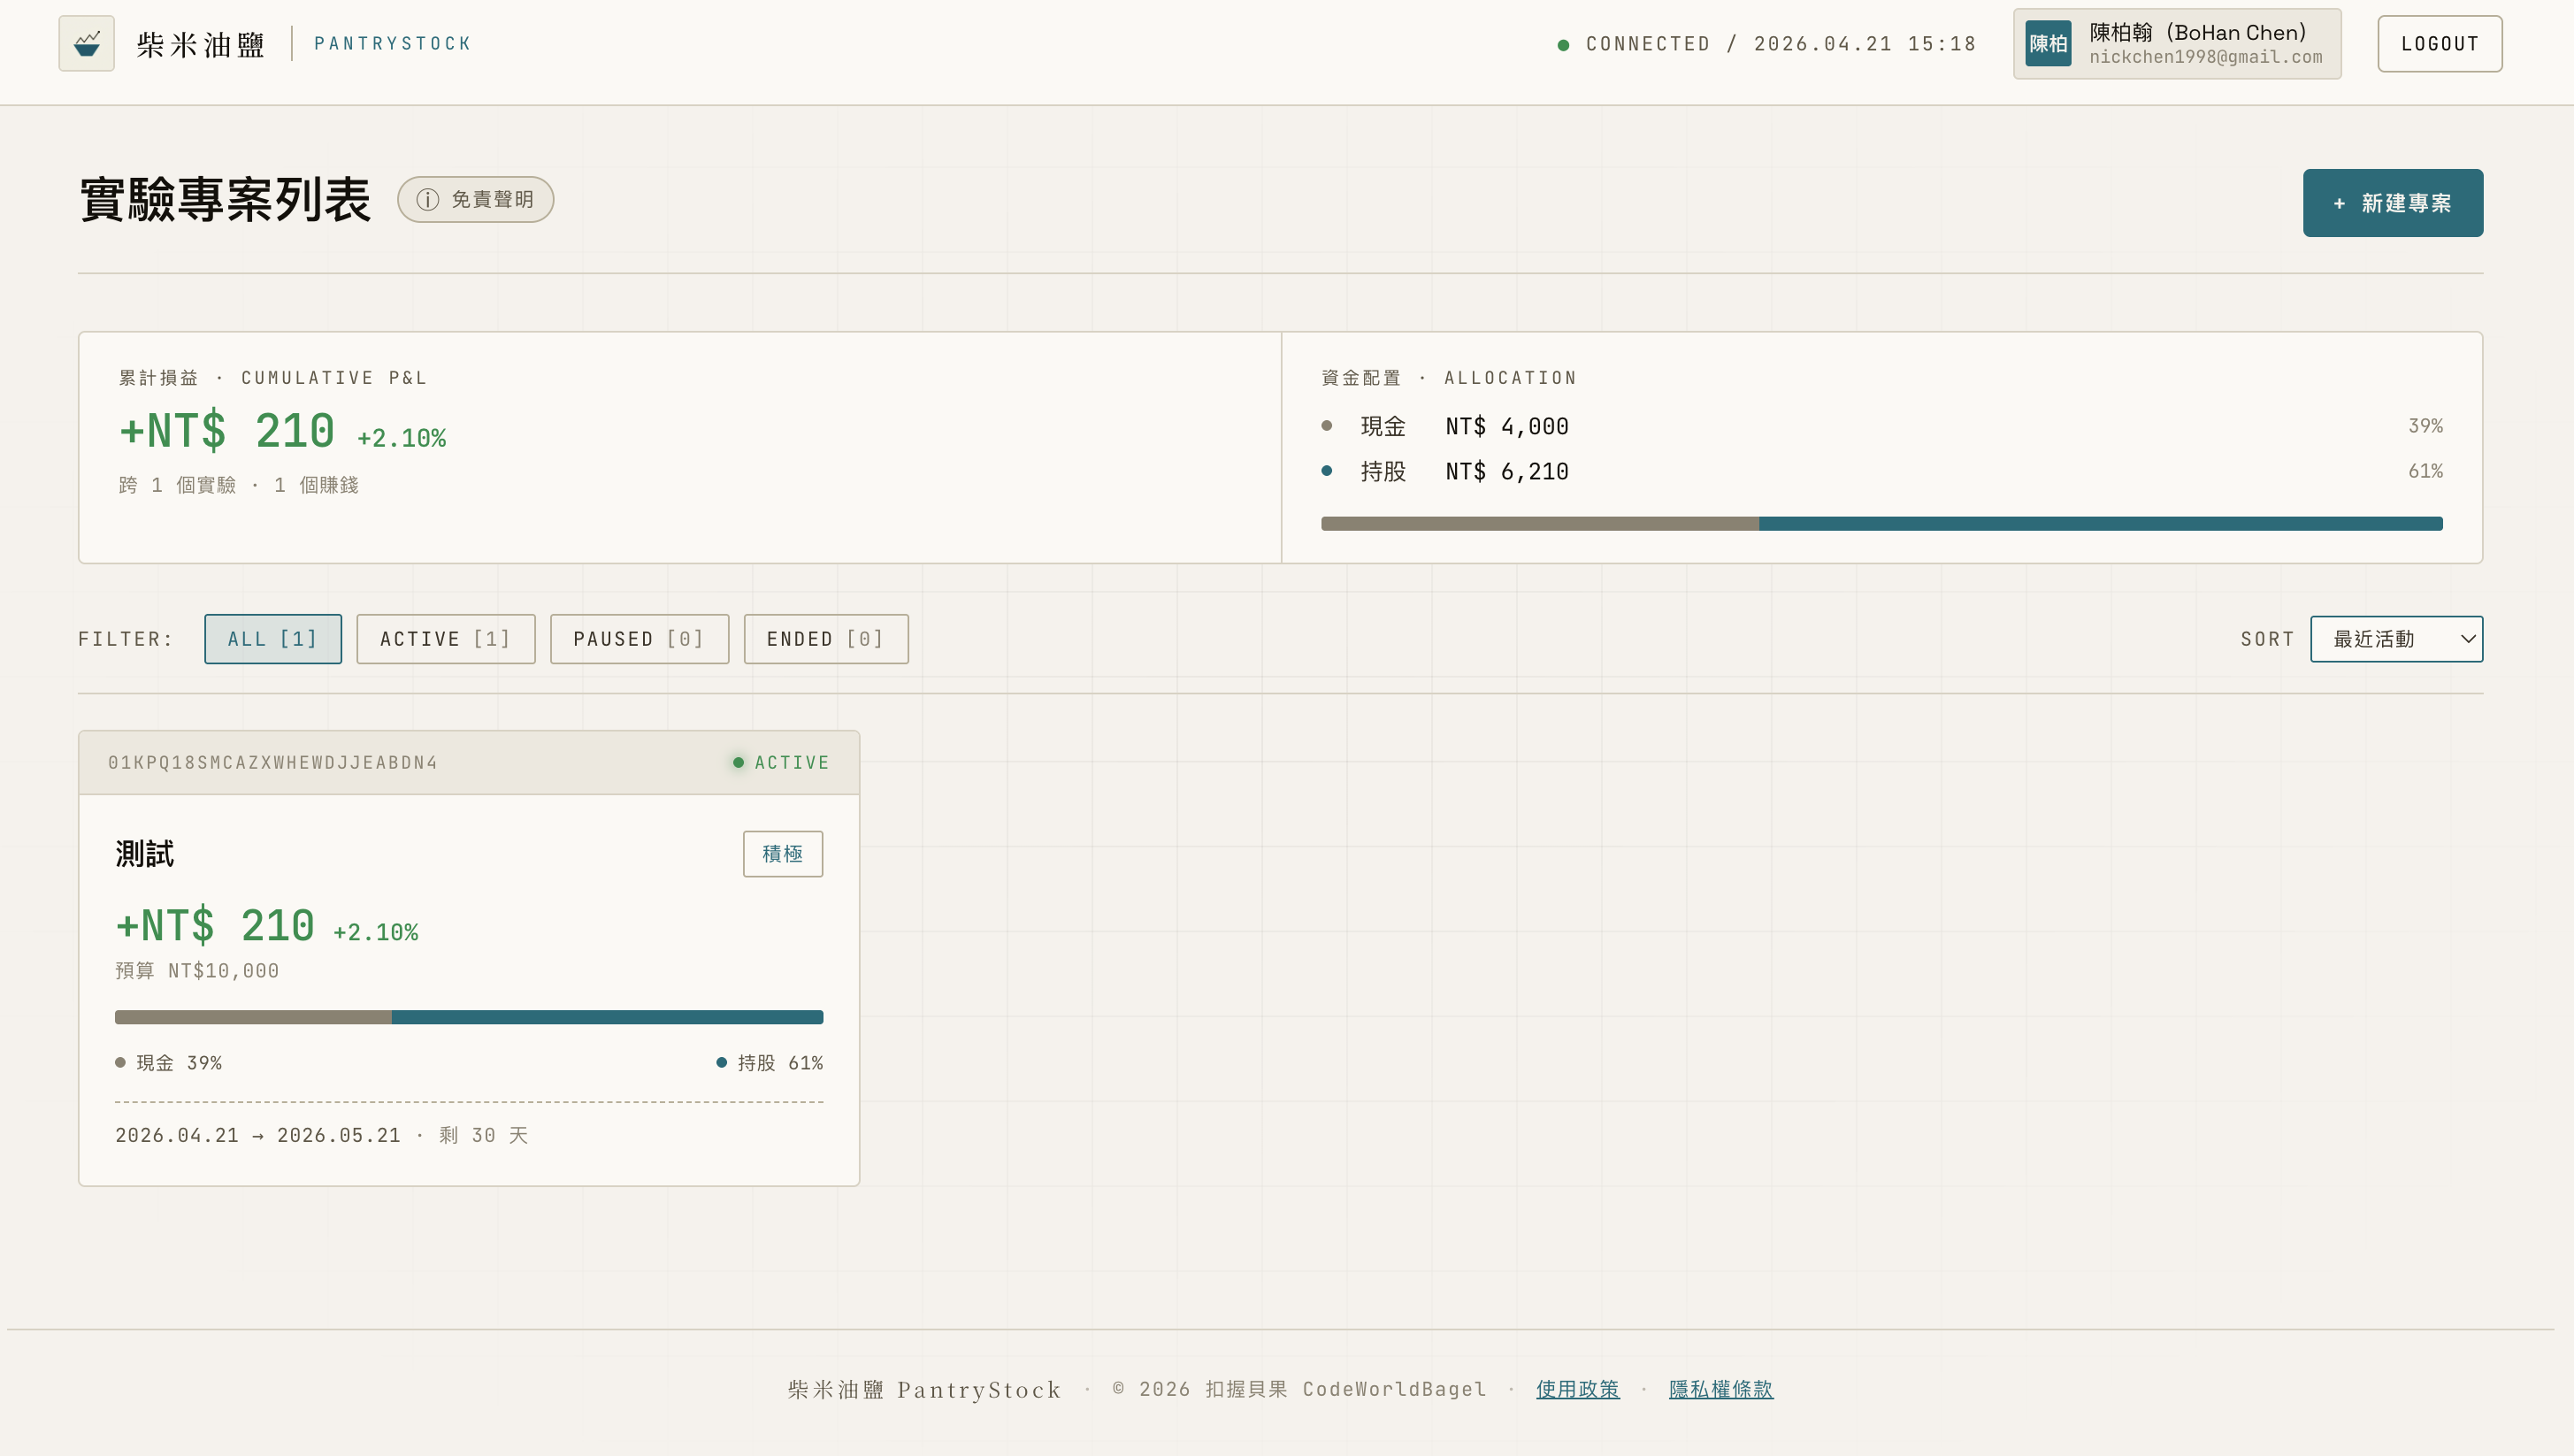Select the ALL [1] filter
2574x1456 pixels.
(272, 639)
